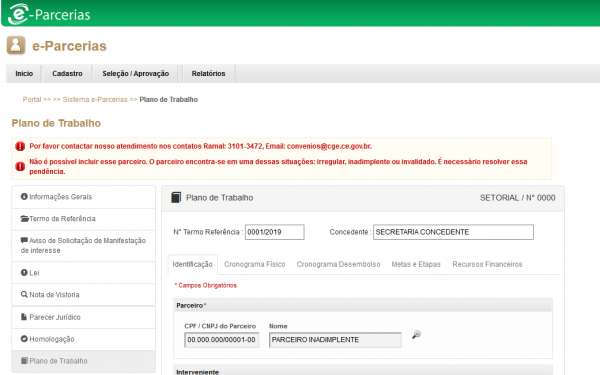Image resolution: width=600 pixels, height=375 pixels.
Task: Follow the Sistema e-Parcerias breadcrumb link
Action: [95, 99]
